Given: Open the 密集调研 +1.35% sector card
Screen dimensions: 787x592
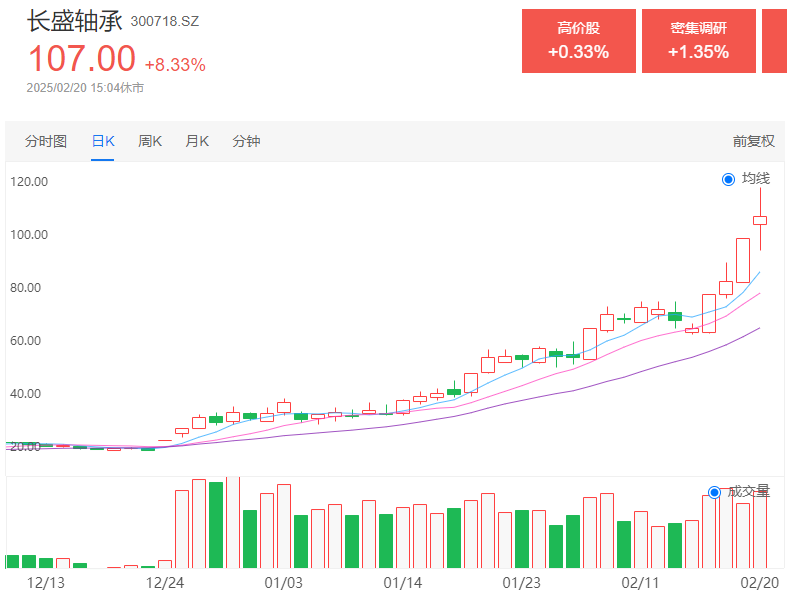Looking at the screenshot, I should coord(699,41).
